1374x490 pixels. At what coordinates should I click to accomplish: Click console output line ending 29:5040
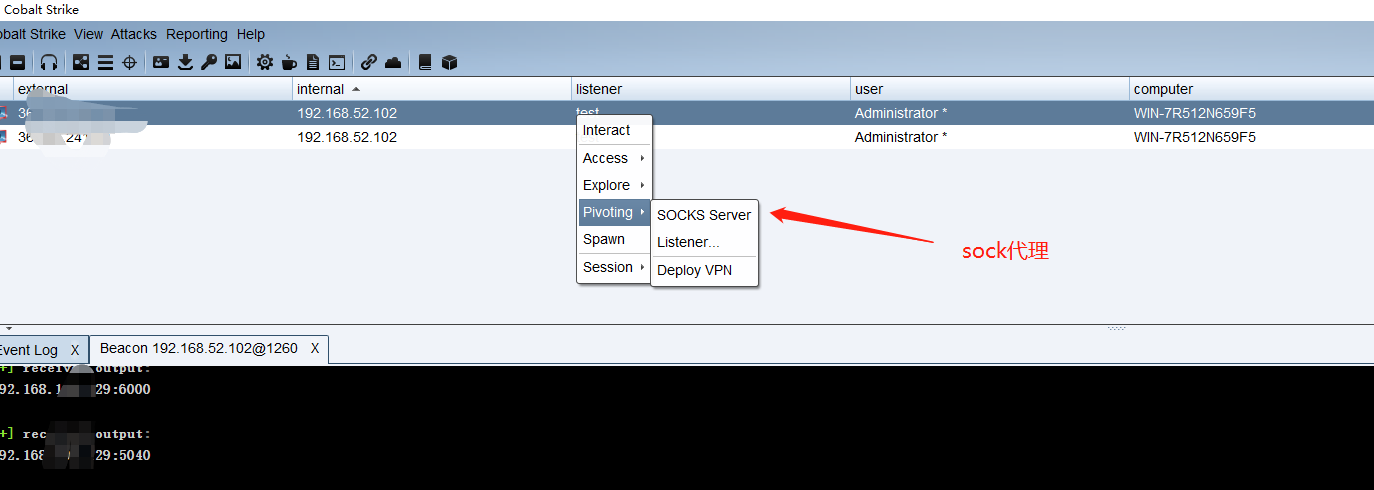75,455
